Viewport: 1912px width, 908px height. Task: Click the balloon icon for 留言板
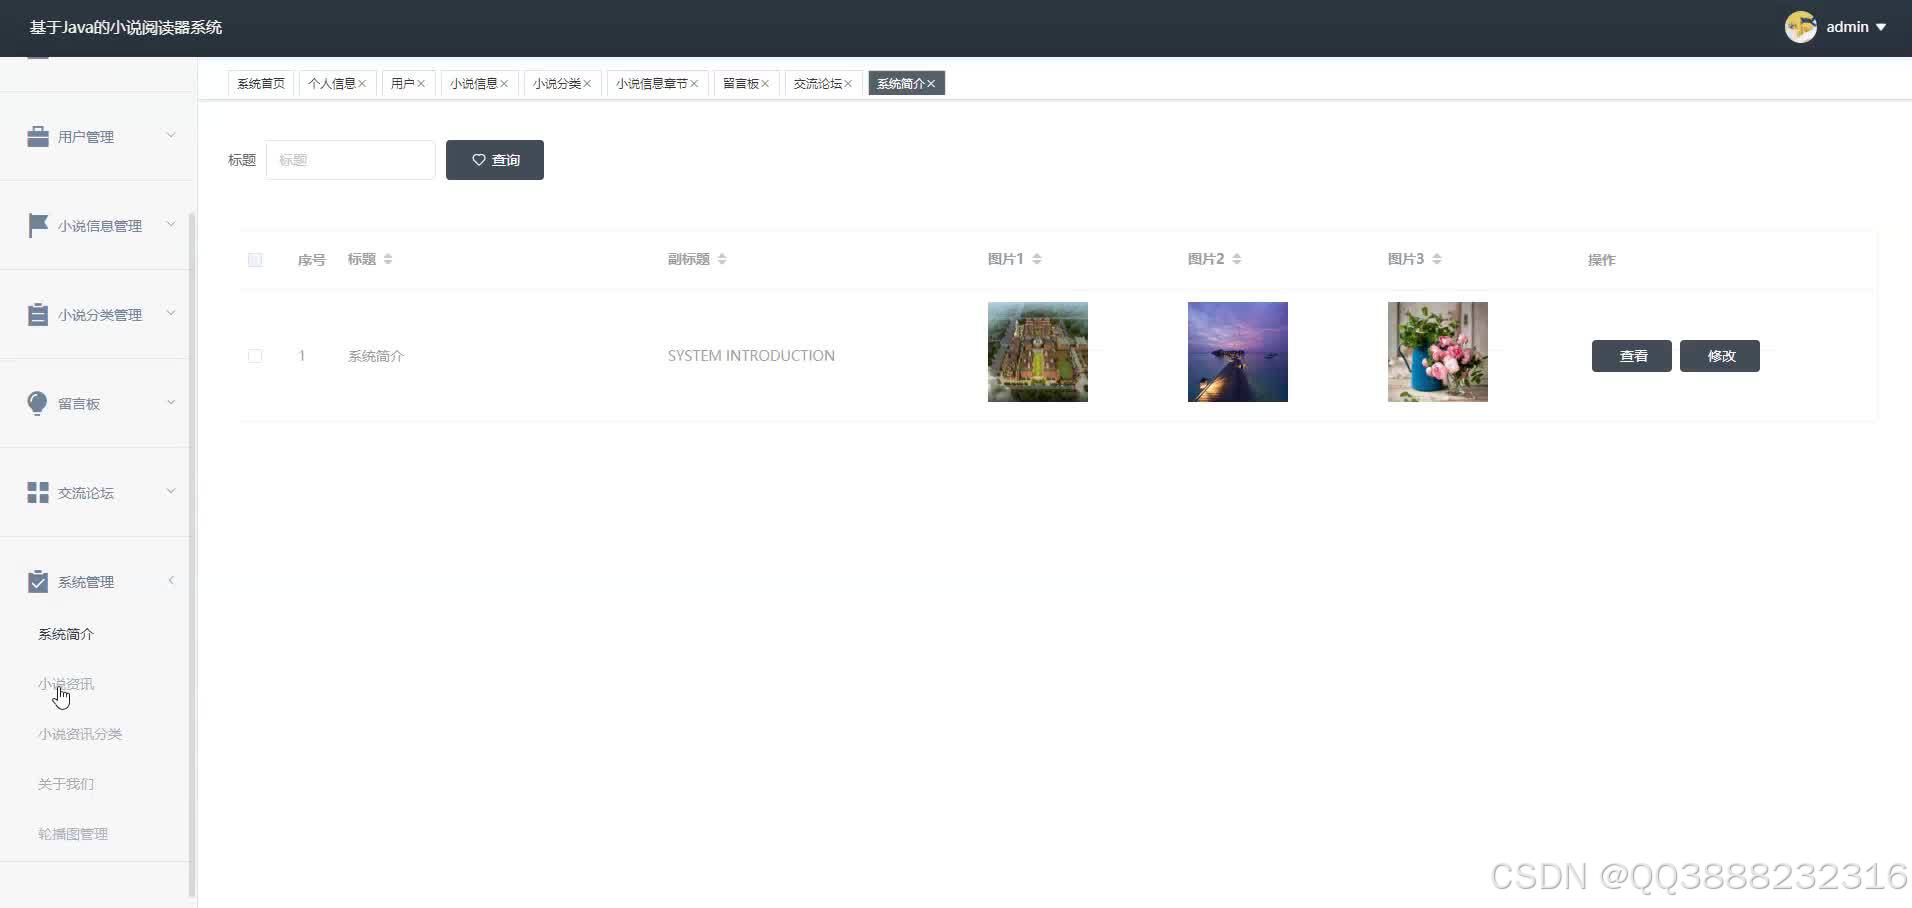(38, 403)
